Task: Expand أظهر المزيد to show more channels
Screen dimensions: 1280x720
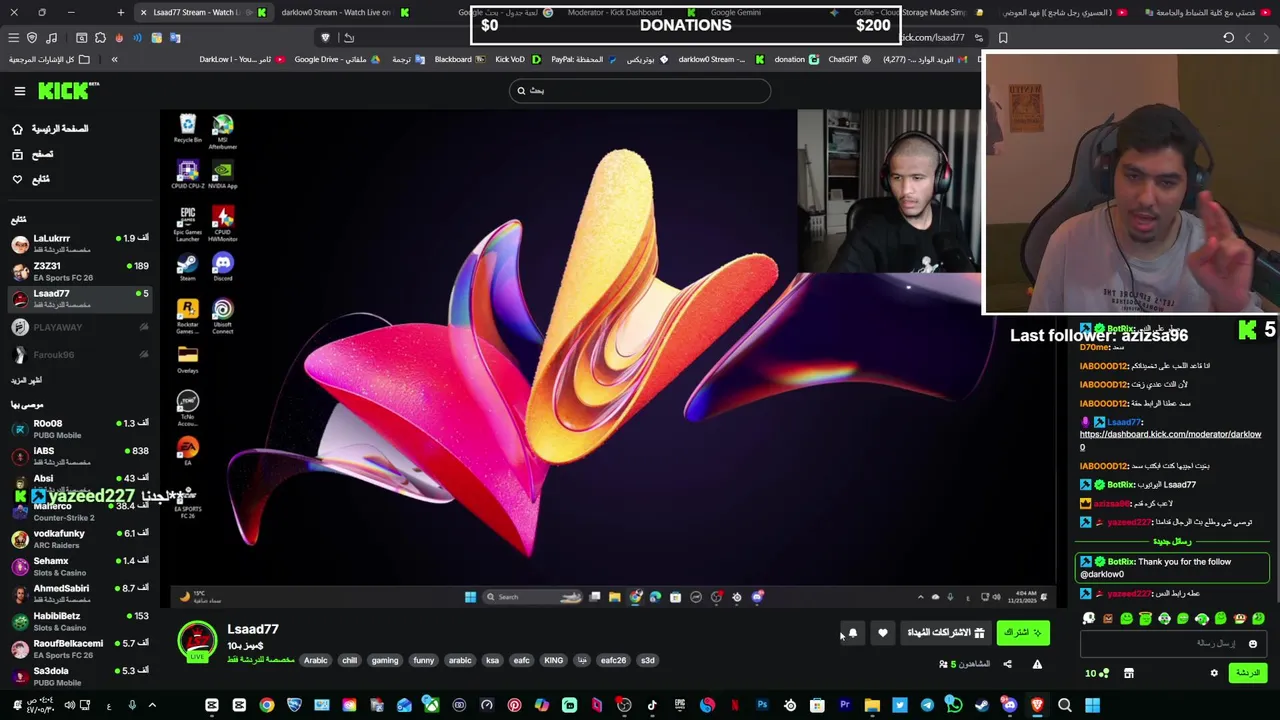Action: click(x=26, y=380)
